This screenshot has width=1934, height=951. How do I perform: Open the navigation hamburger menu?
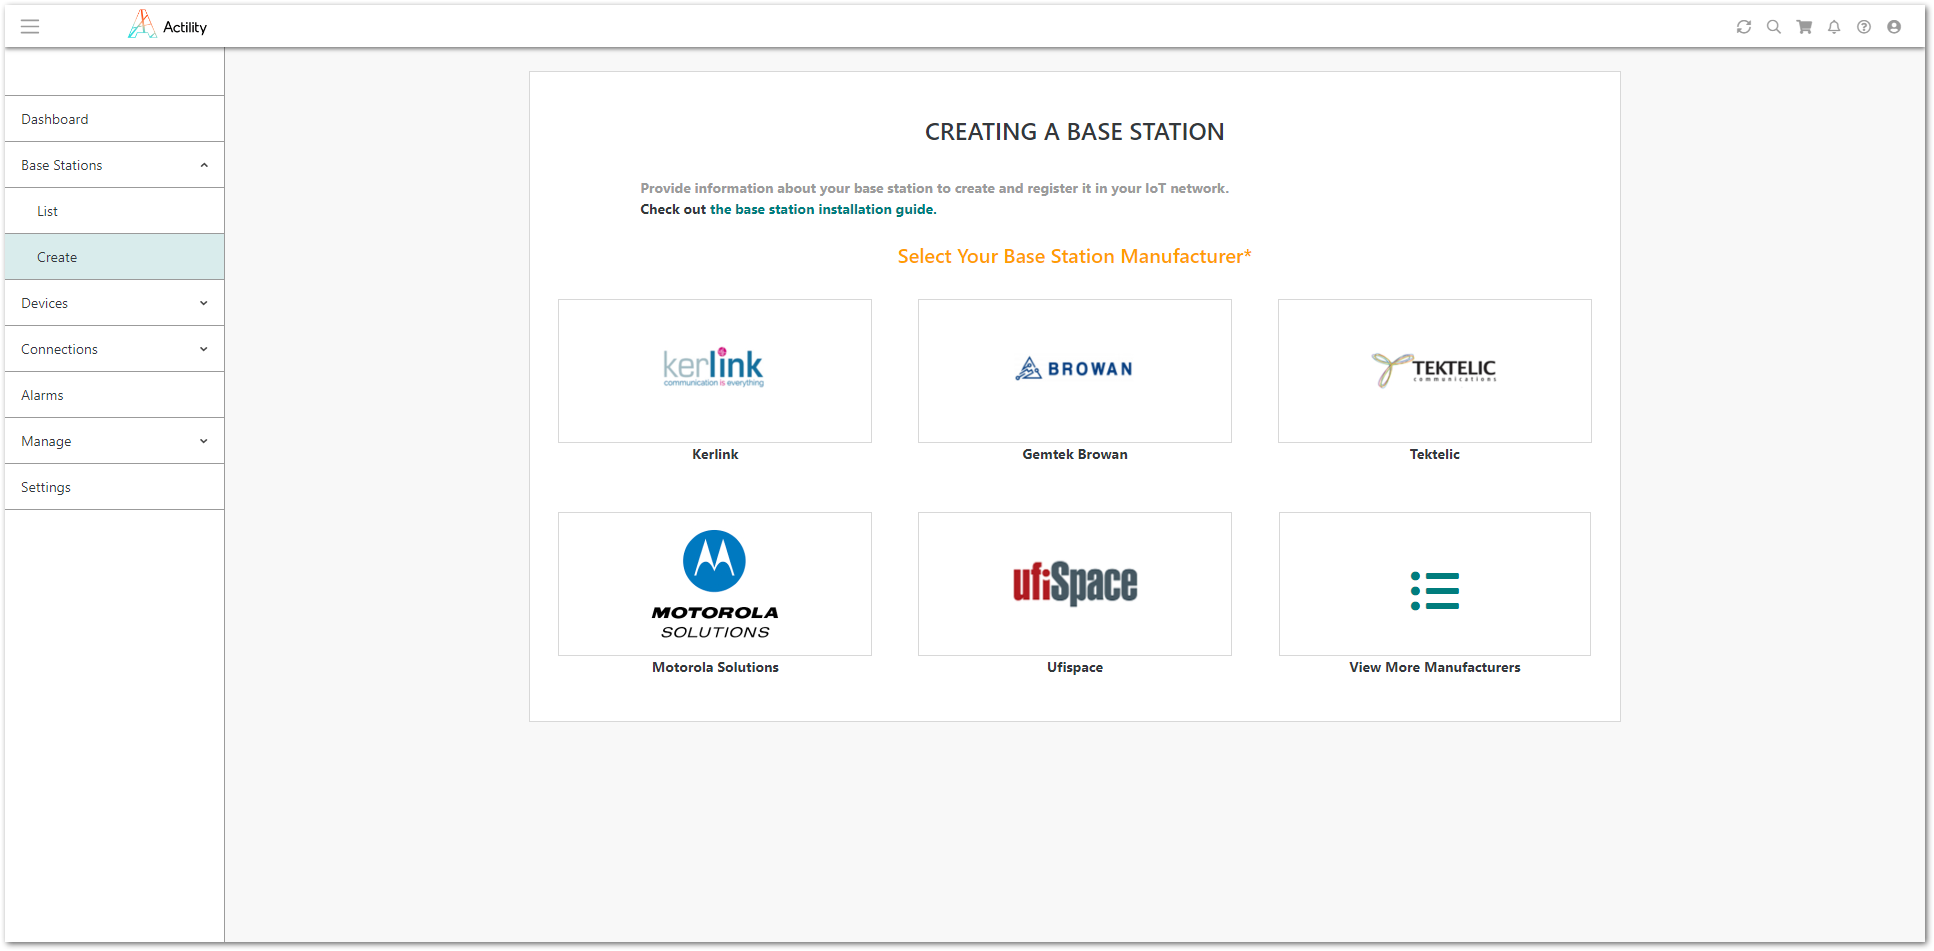(x=30, y=26)
